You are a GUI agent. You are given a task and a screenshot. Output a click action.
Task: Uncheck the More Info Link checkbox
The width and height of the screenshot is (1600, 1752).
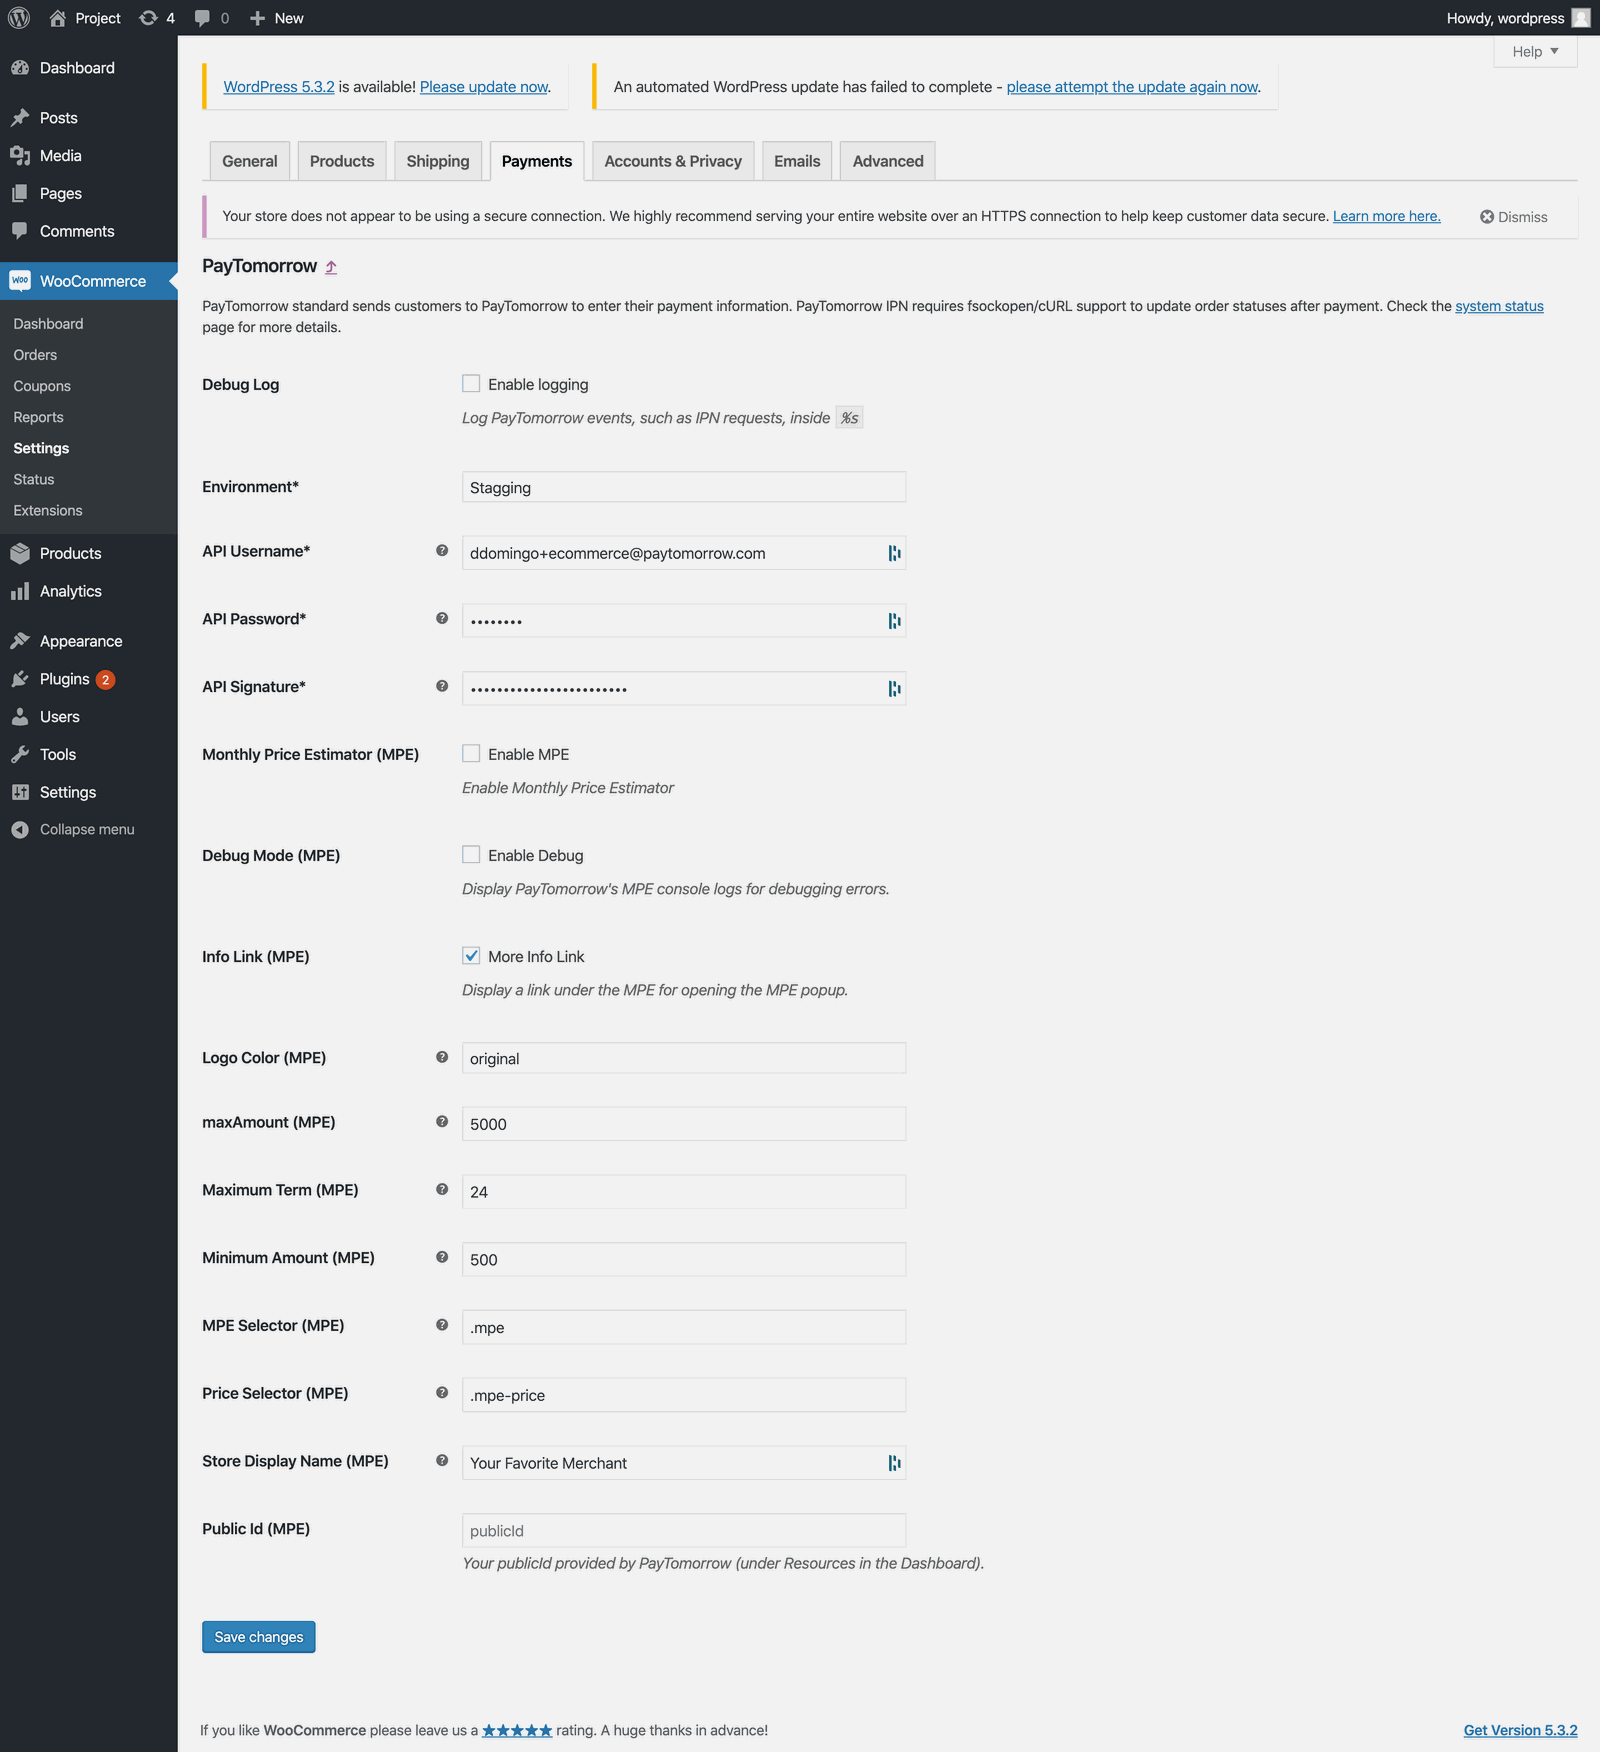[471, 955]
